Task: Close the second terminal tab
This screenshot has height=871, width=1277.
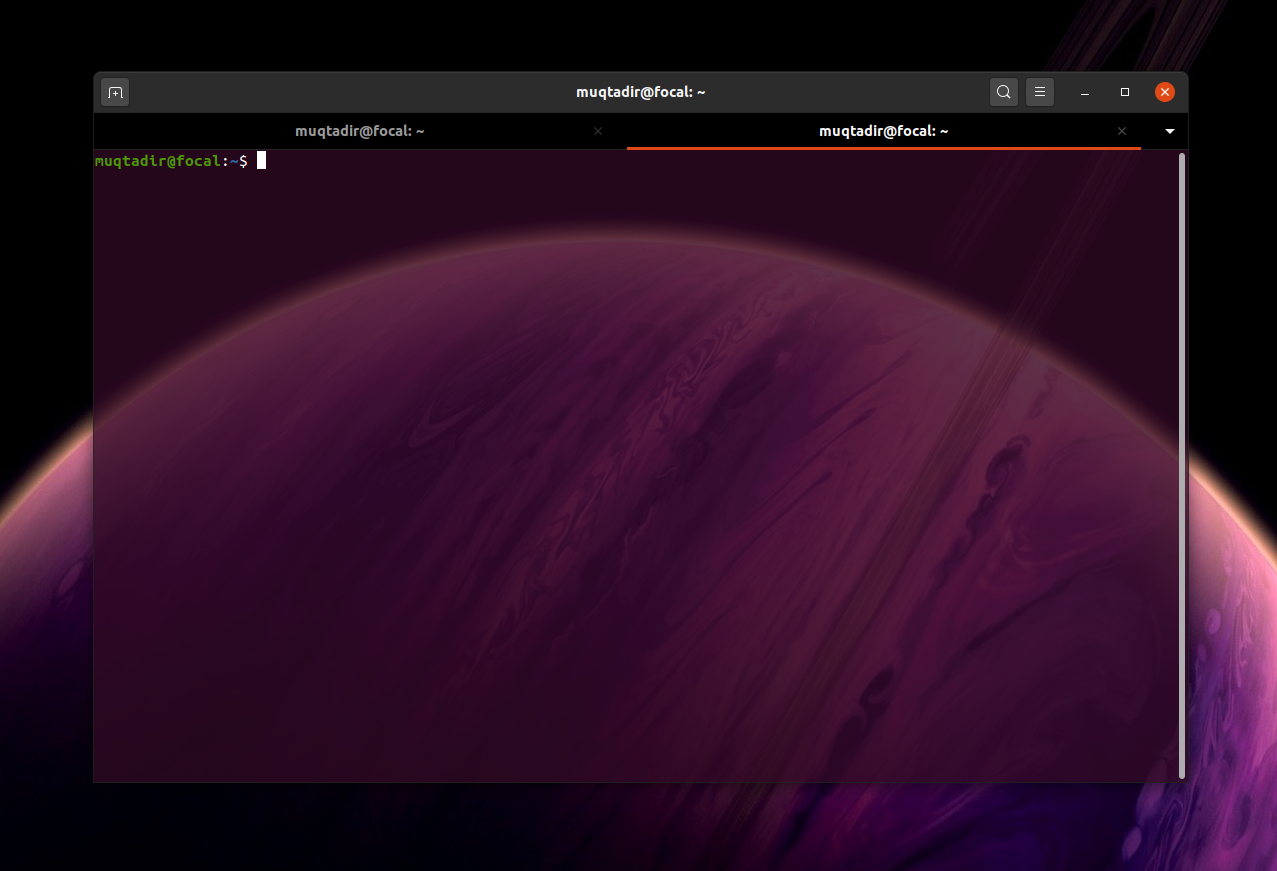Action: tap(1122, 131)
